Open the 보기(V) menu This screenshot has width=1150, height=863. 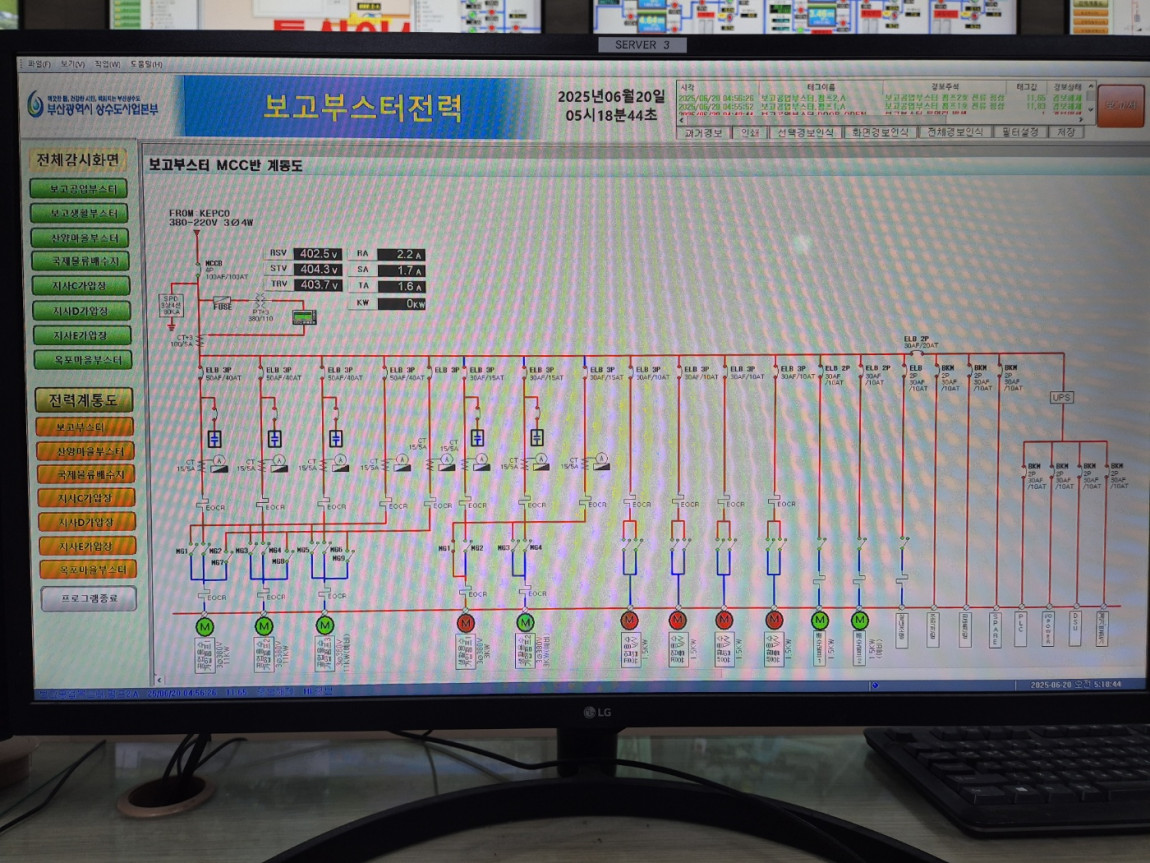coord(73,65)
